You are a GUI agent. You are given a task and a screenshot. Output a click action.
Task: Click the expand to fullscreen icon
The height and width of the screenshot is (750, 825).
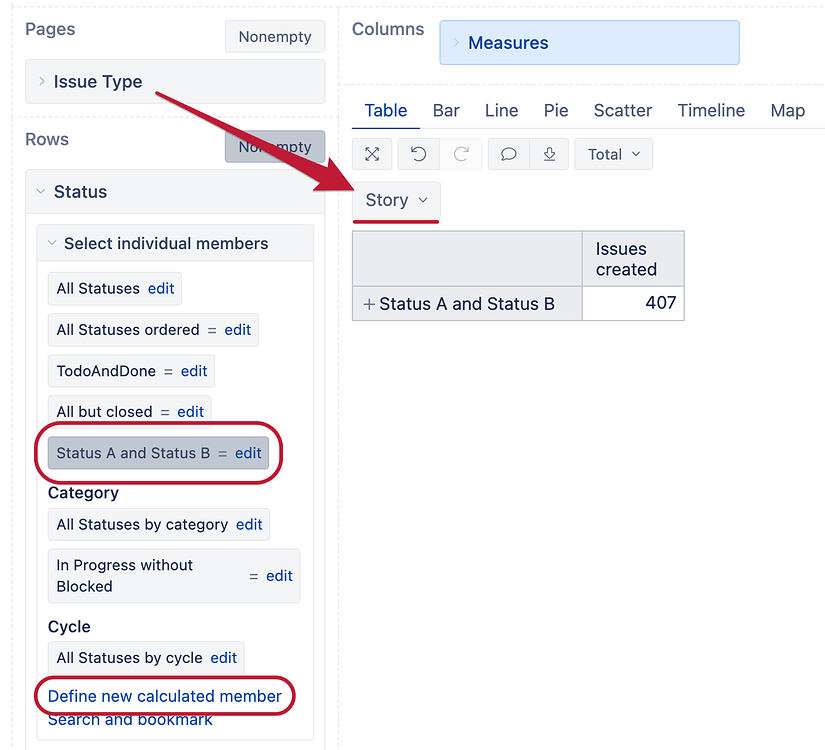click(x=371, y=154)
